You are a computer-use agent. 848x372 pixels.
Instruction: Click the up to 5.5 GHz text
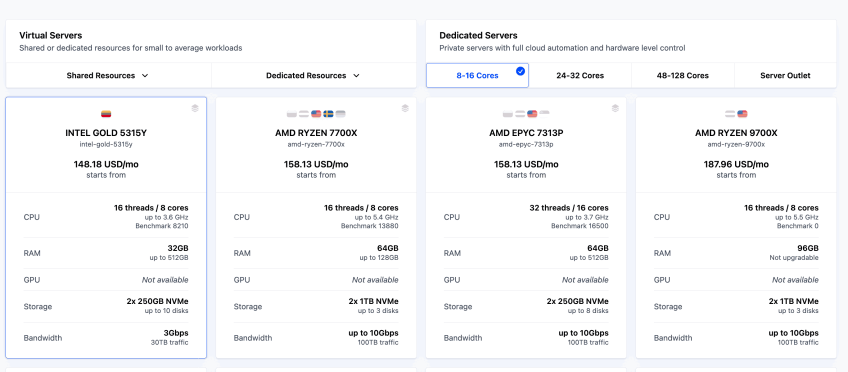pyautogui.click(x=797, y=217)
